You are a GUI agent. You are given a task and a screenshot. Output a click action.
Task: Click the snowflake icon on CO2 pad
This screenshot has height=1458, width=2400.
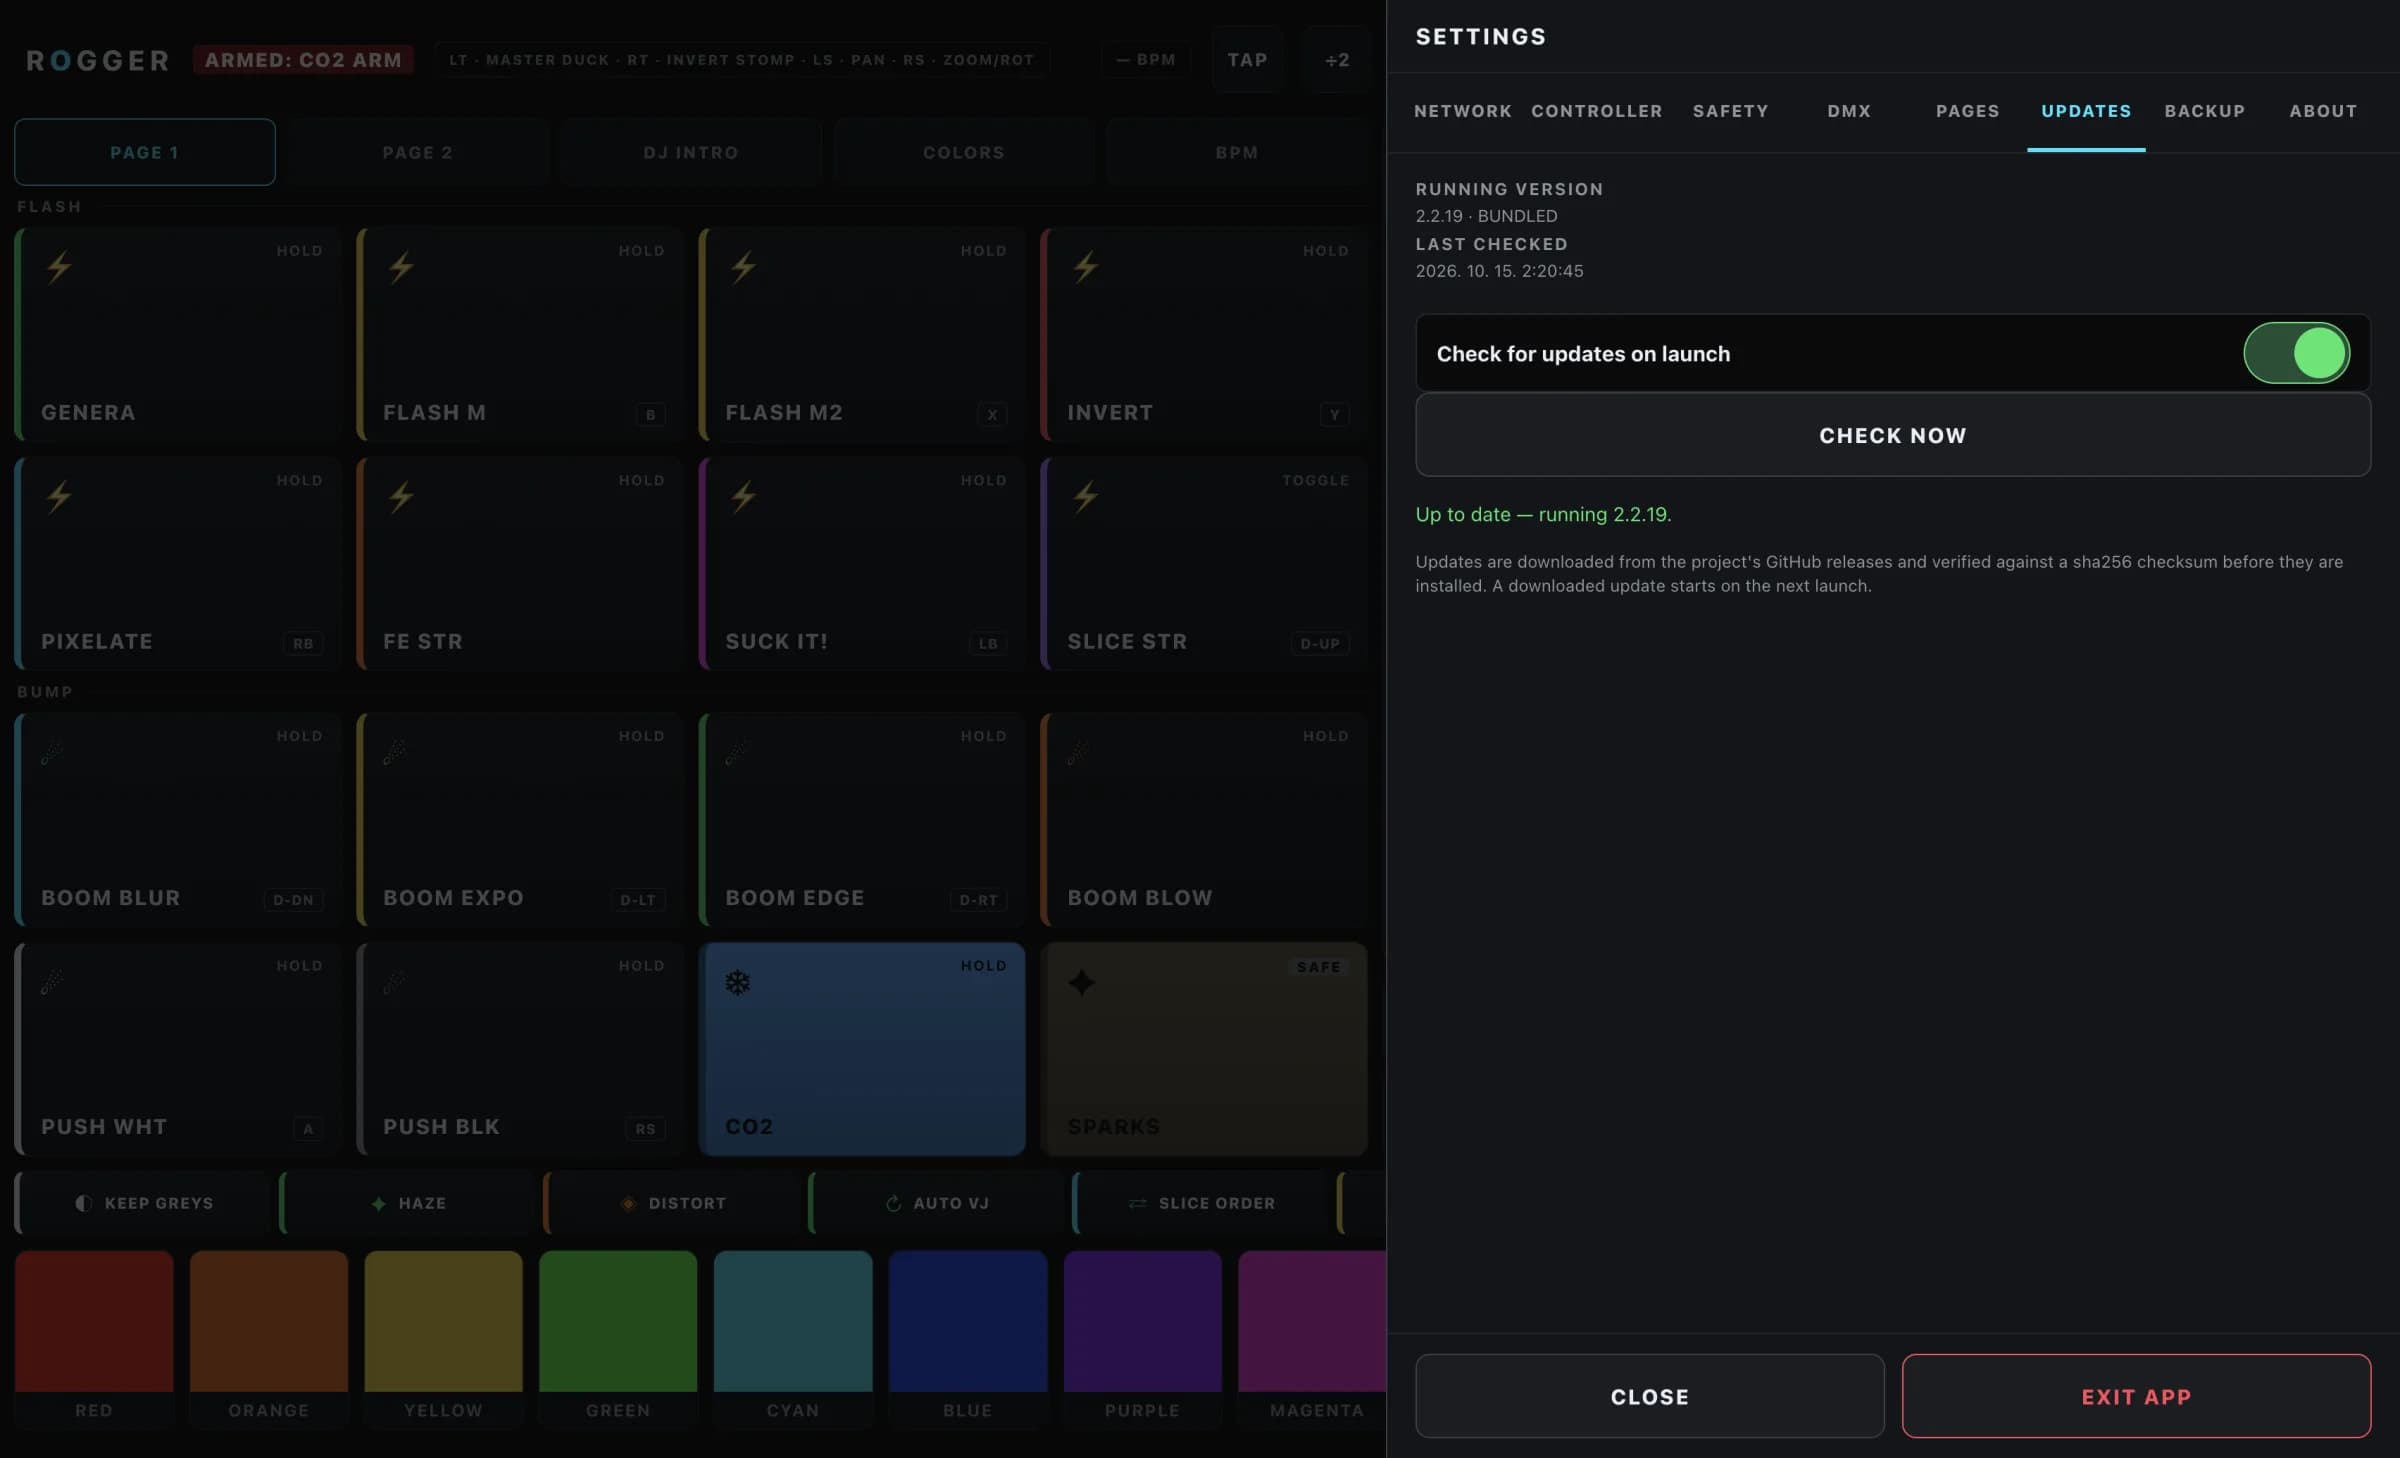[x=738, y=983]
